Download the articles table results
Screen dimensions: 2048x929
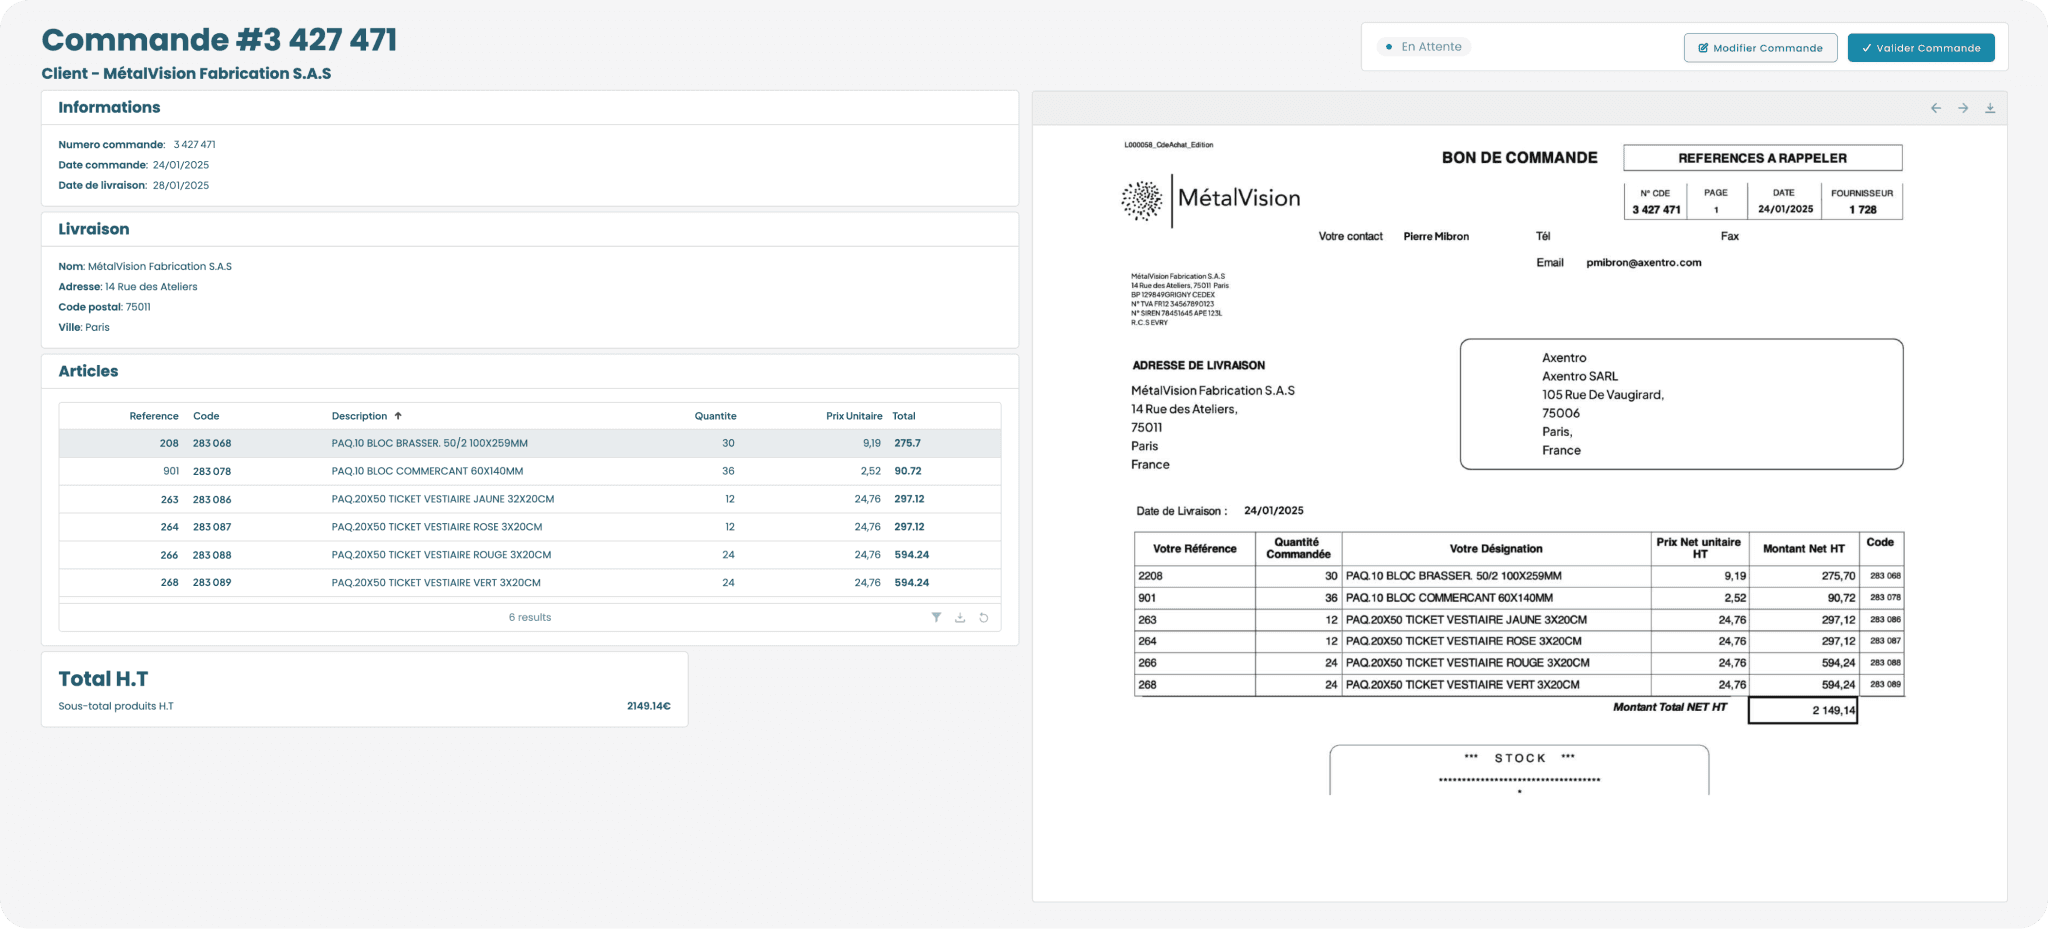[x=960, y=617]
